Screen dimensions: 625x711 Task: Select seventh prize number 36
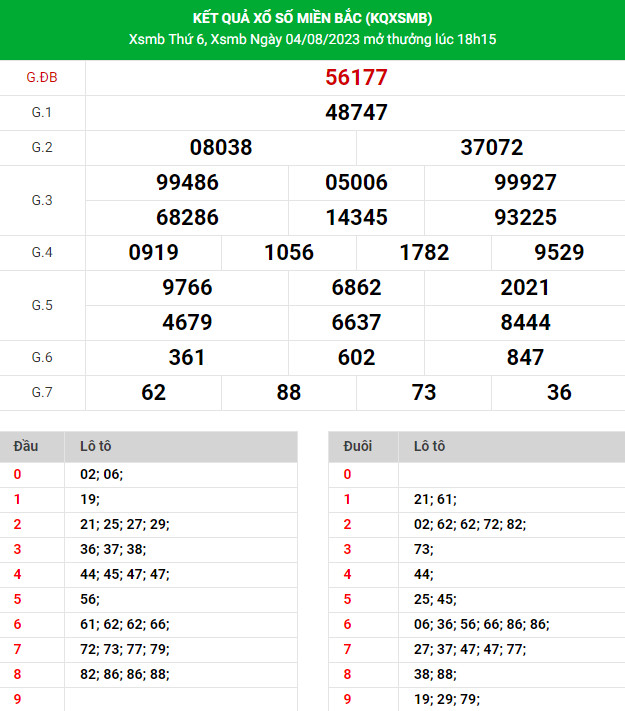559,393
